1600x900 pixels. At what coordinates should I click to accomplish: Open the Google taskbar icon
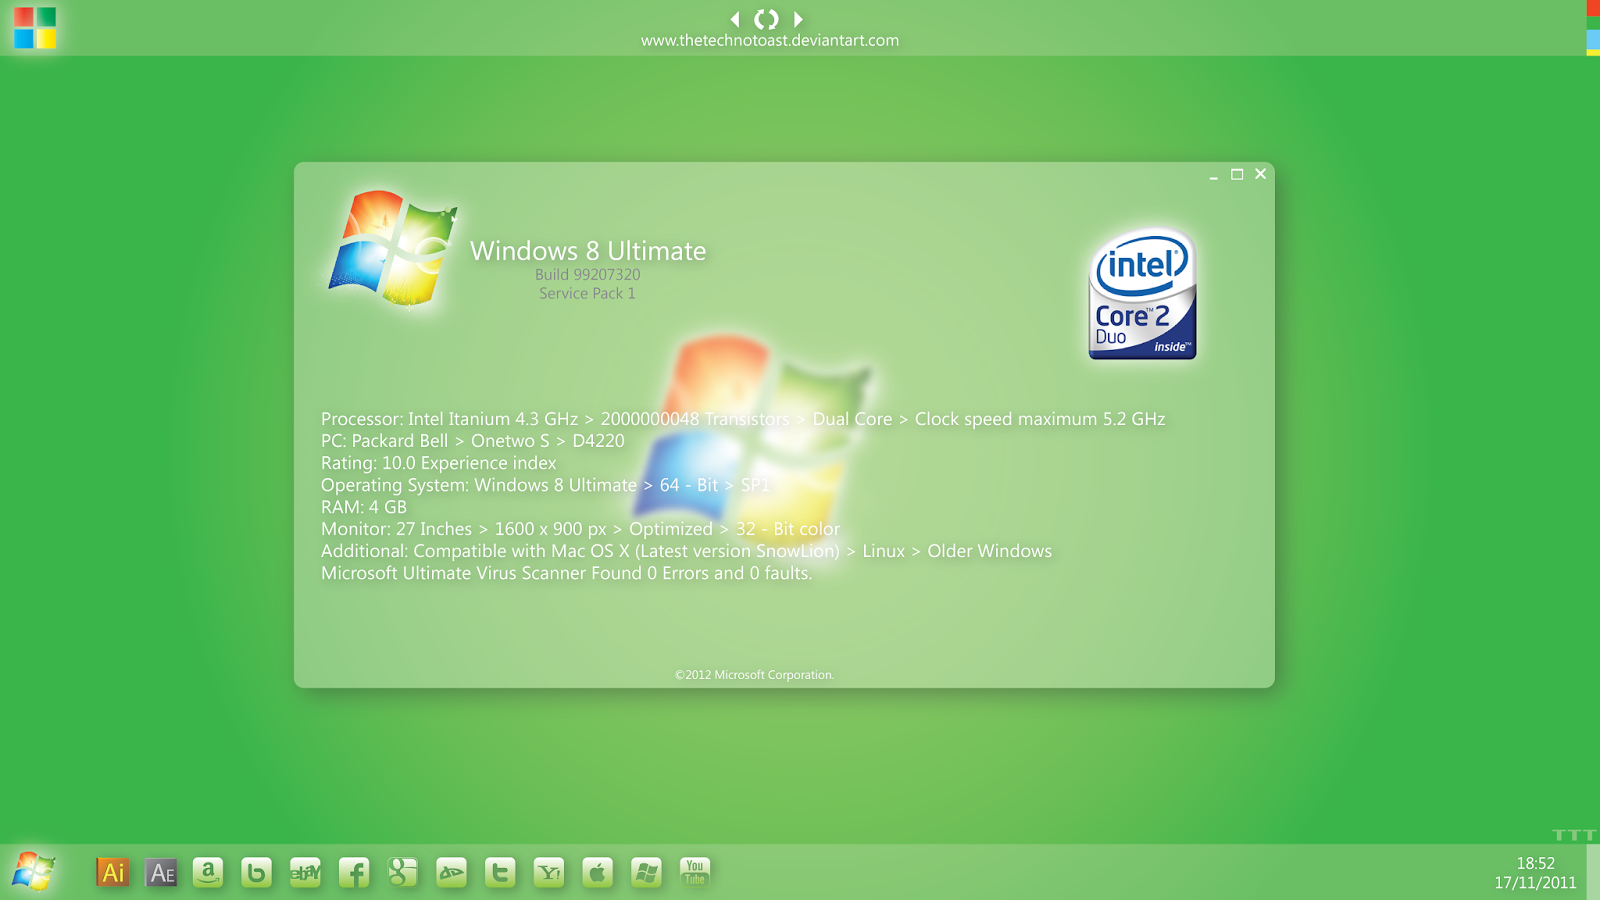pyautogui.click(x=403, y=872)
